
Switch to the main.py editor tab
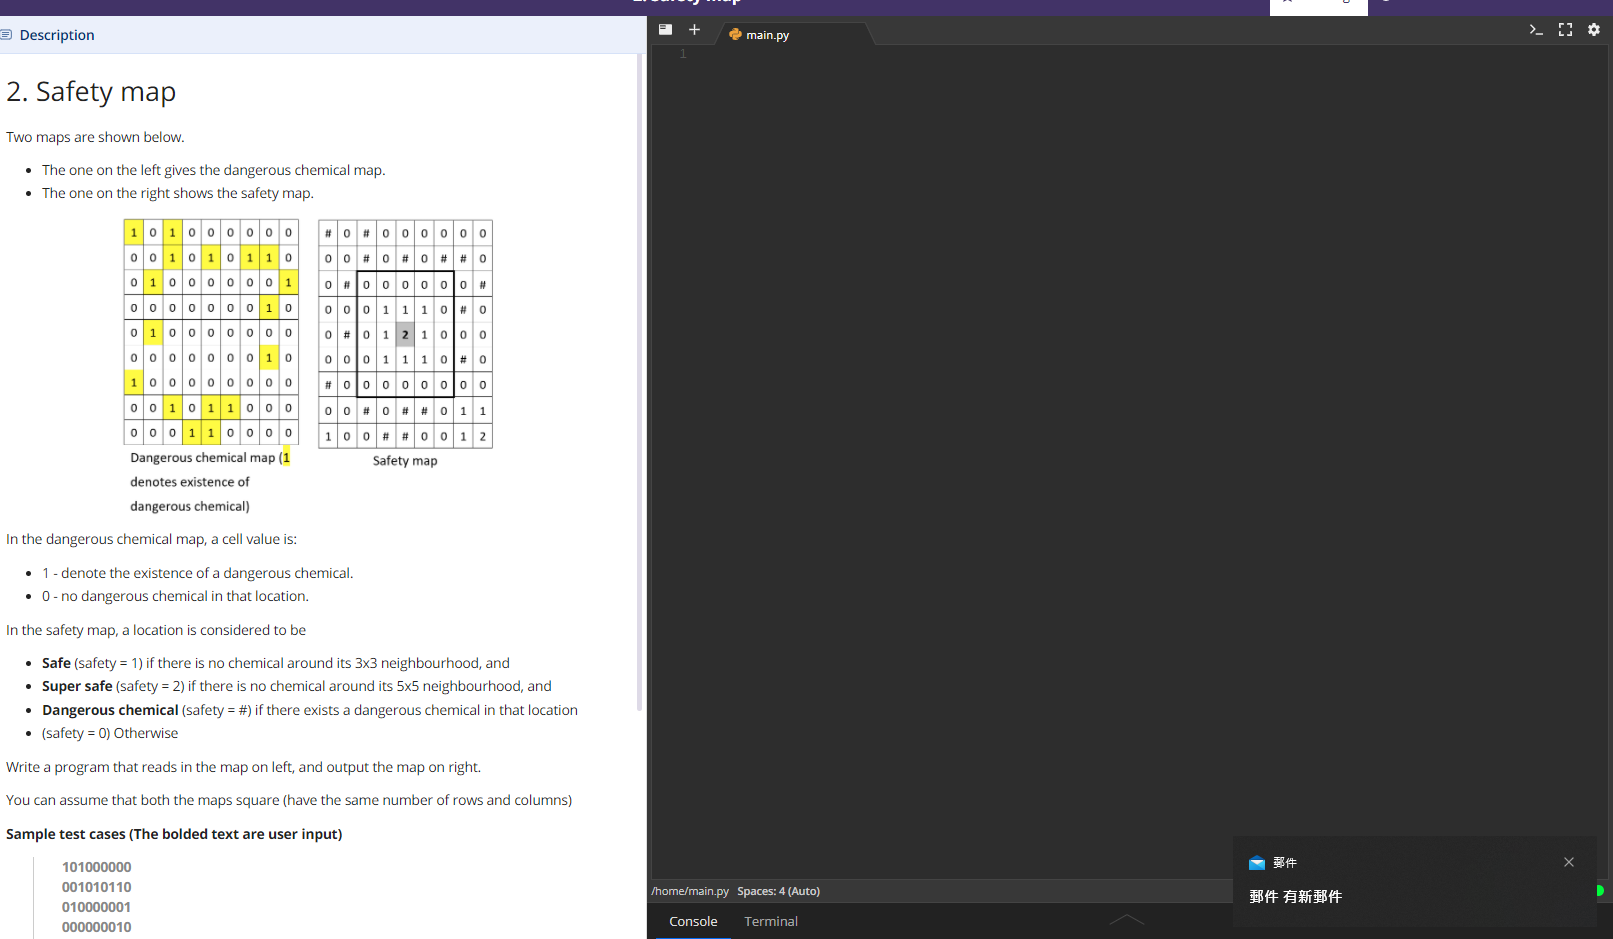766,34
